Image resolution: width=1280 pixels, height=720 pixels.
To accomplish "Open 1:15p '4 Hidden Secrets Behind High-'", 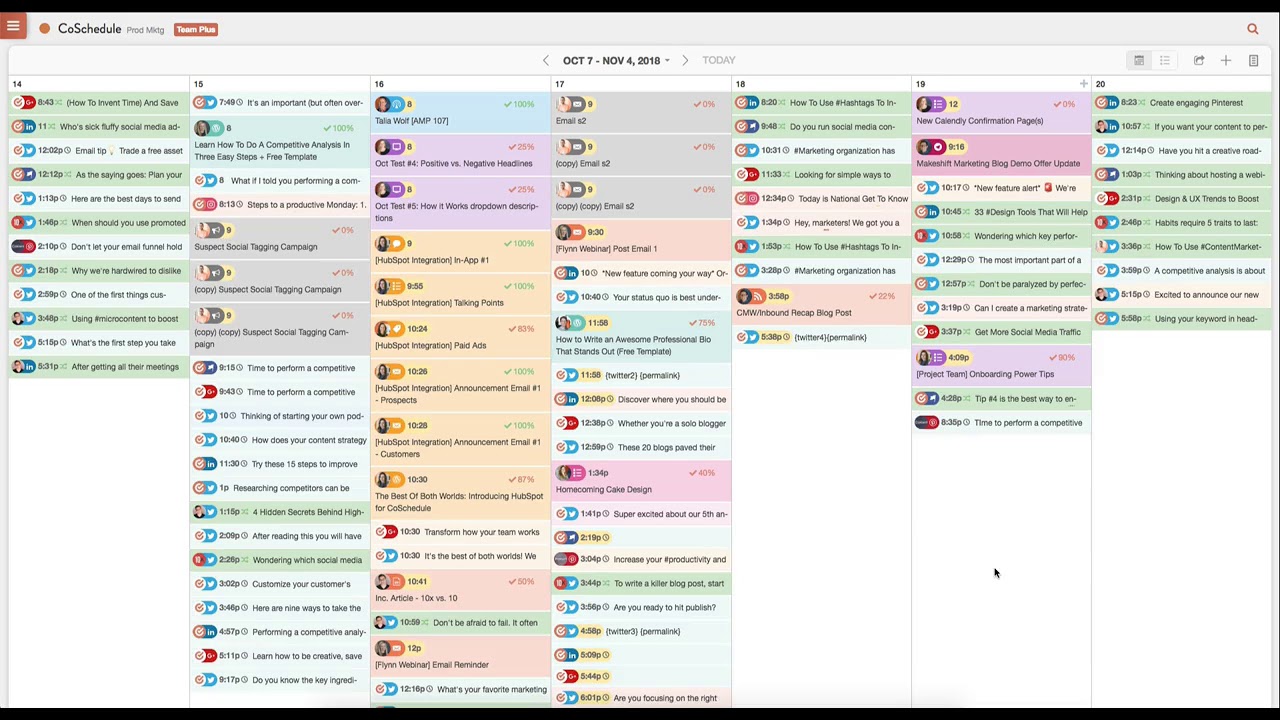I will [280, 512].
